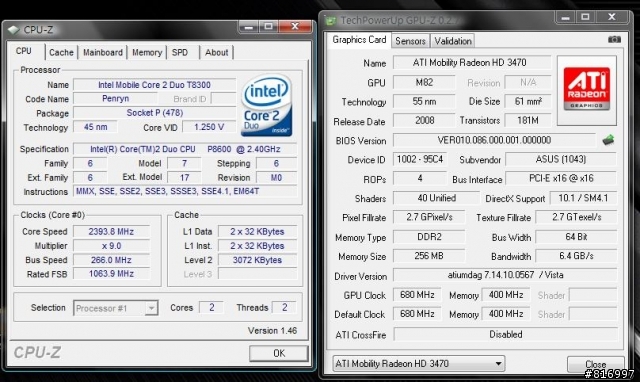Click the Memory Size value 256 MB

point(429,256)
